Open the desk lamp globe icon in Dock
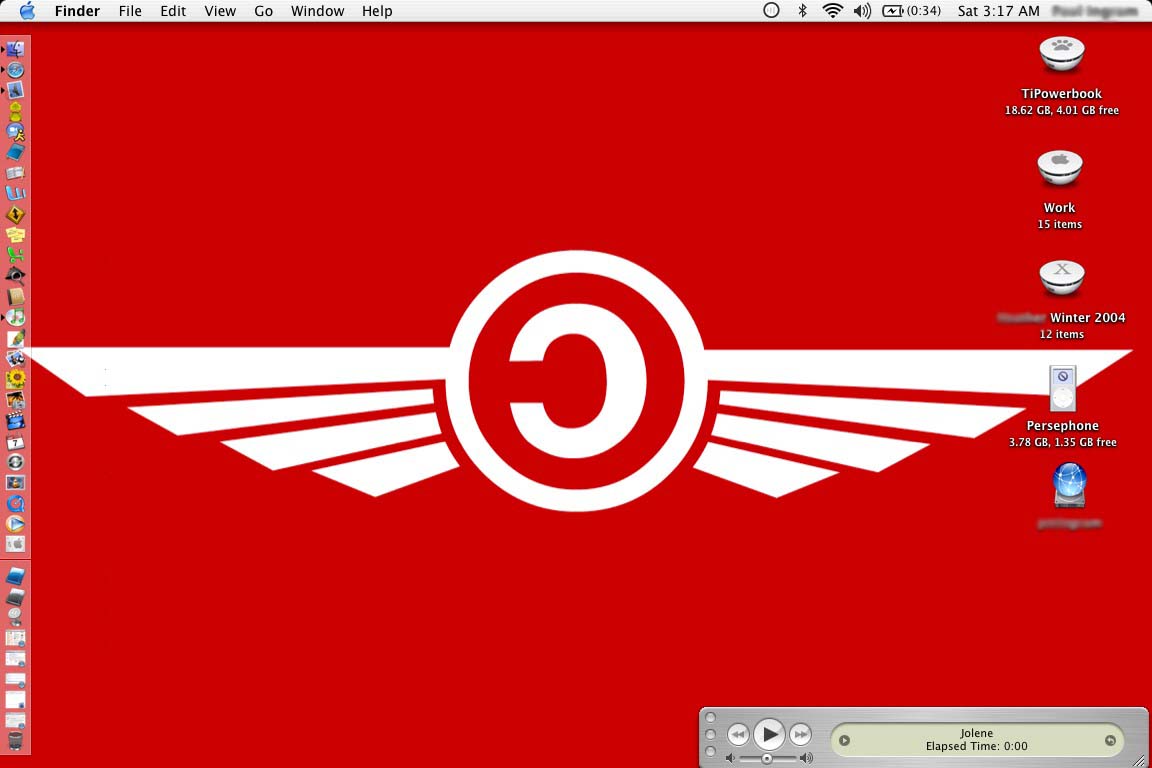 pos(15,617)
